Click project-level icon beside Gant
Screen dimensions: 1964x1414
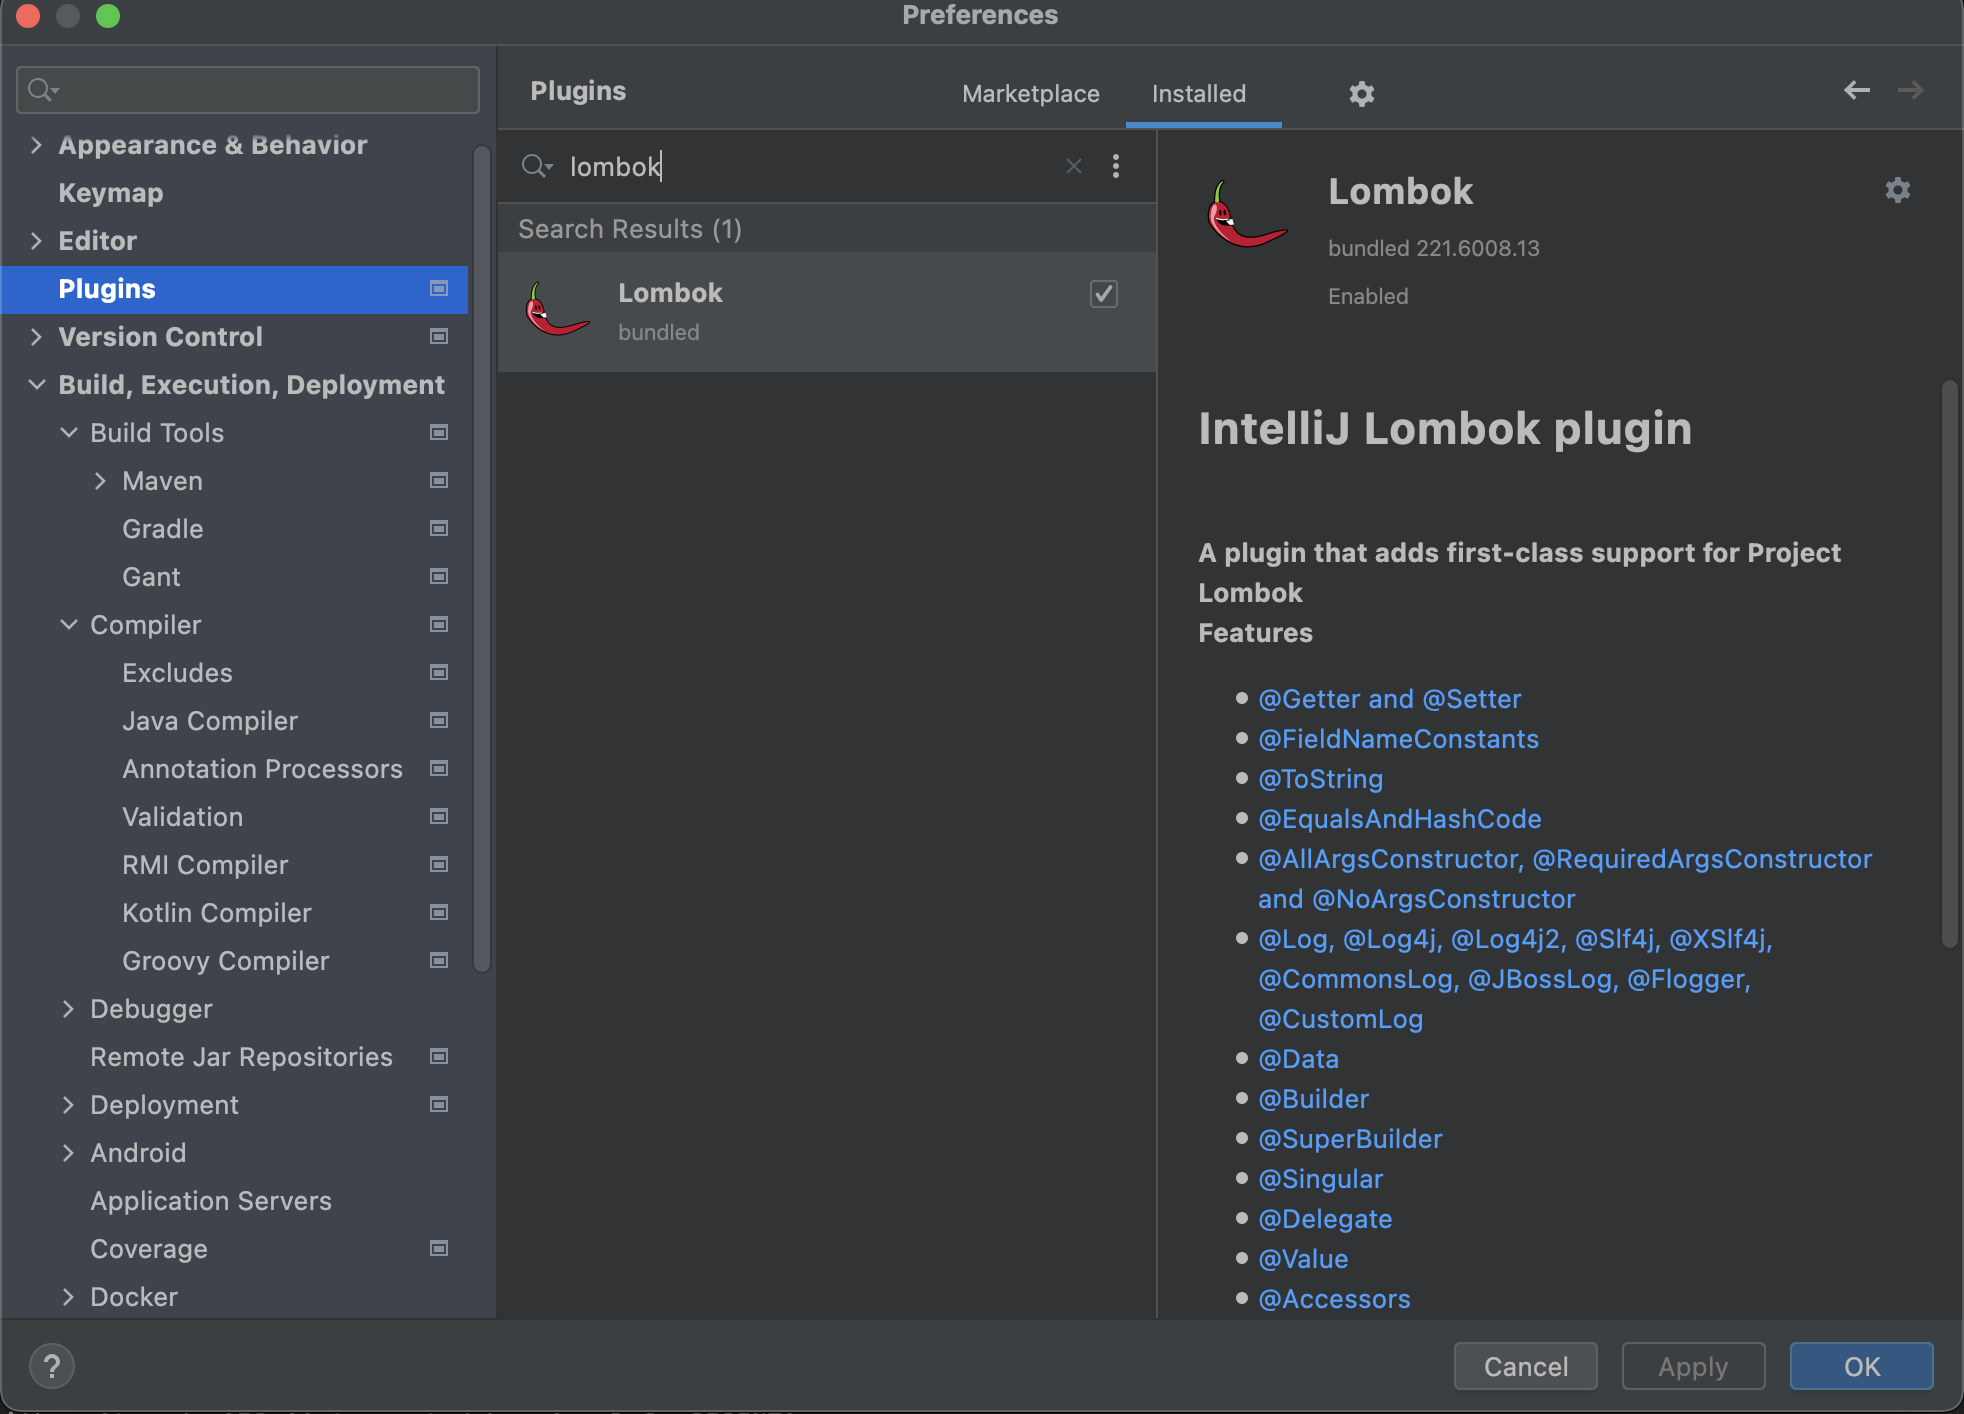[438, 577]
